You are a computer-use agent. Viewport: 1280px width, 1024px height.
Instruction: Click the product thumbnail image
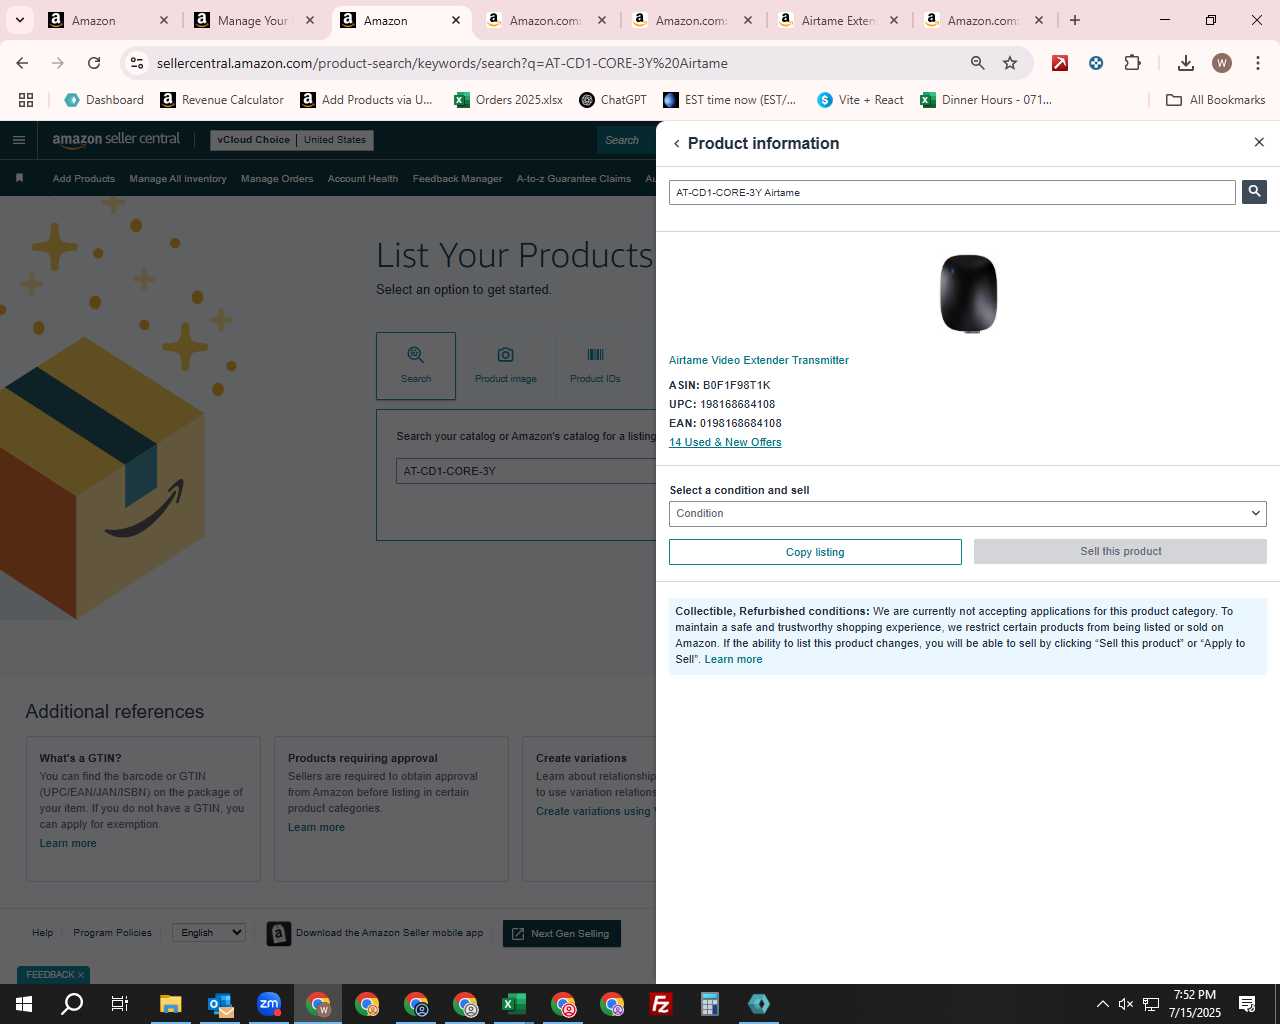coord(968,293)
